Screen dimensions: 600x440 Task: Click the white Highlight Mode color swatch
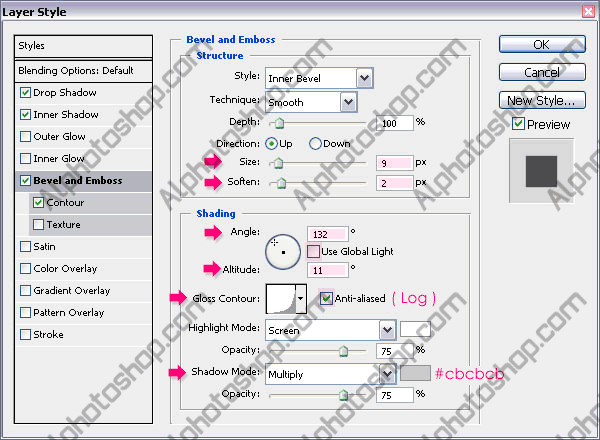[415, 329]
